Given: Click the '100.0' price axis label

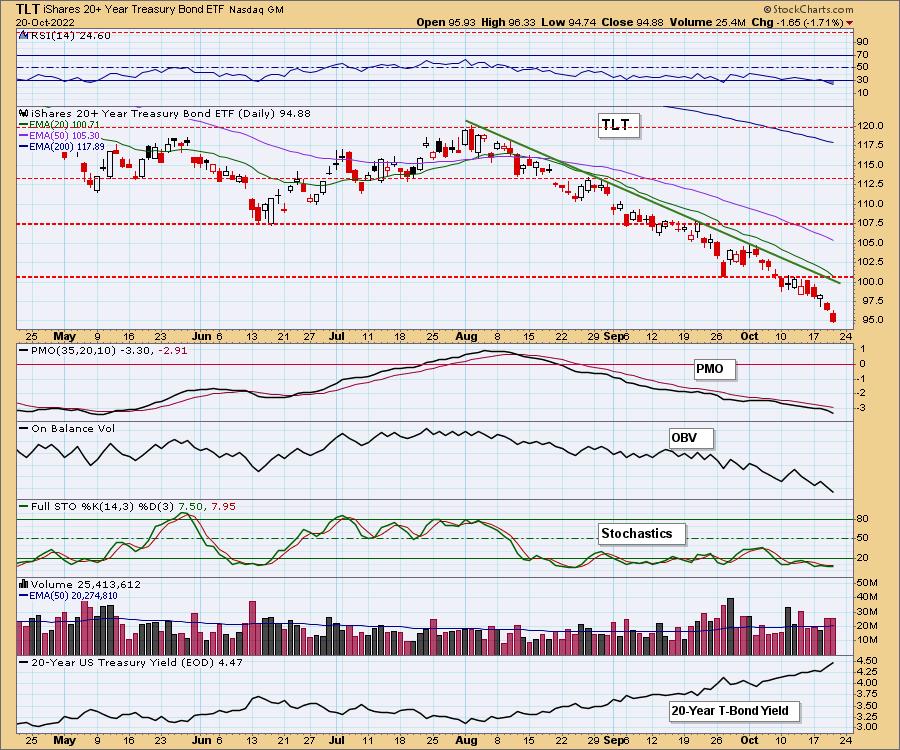Looking at the screenshot, I should [871, 281].
